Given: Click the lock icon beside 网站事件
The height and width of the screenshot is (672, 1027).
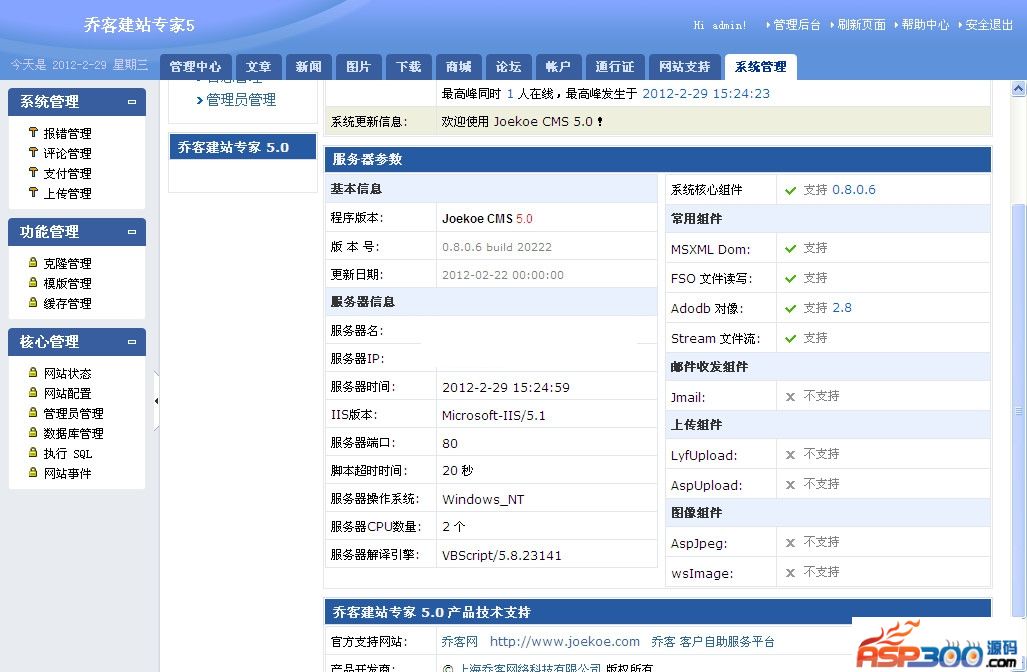Looking at the screenshot, I should tap(33, 472).
